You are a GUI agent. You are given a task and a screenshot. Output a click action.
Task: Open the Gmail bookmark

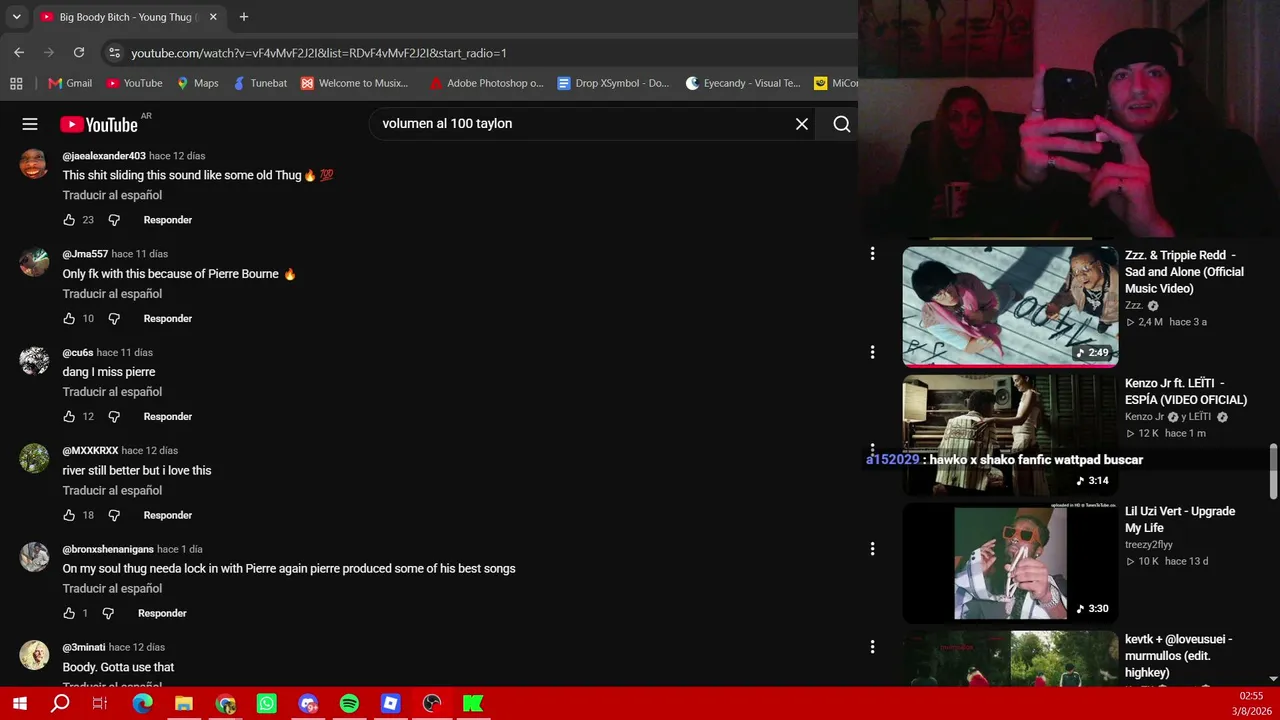[x=69, y=83]
